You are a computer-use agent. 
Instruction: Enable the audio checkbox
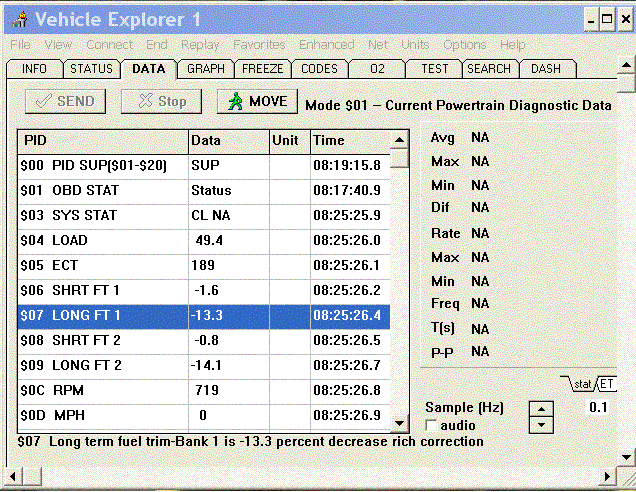tap(432, 426)
